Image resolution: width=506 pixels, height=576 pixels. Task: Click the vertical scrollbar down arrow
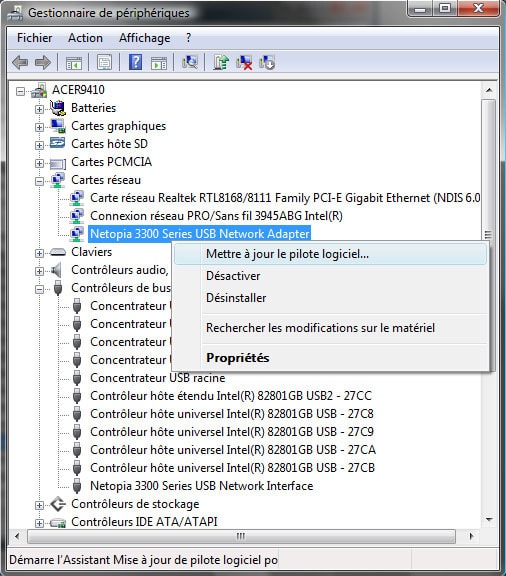[x=489, y=519]
